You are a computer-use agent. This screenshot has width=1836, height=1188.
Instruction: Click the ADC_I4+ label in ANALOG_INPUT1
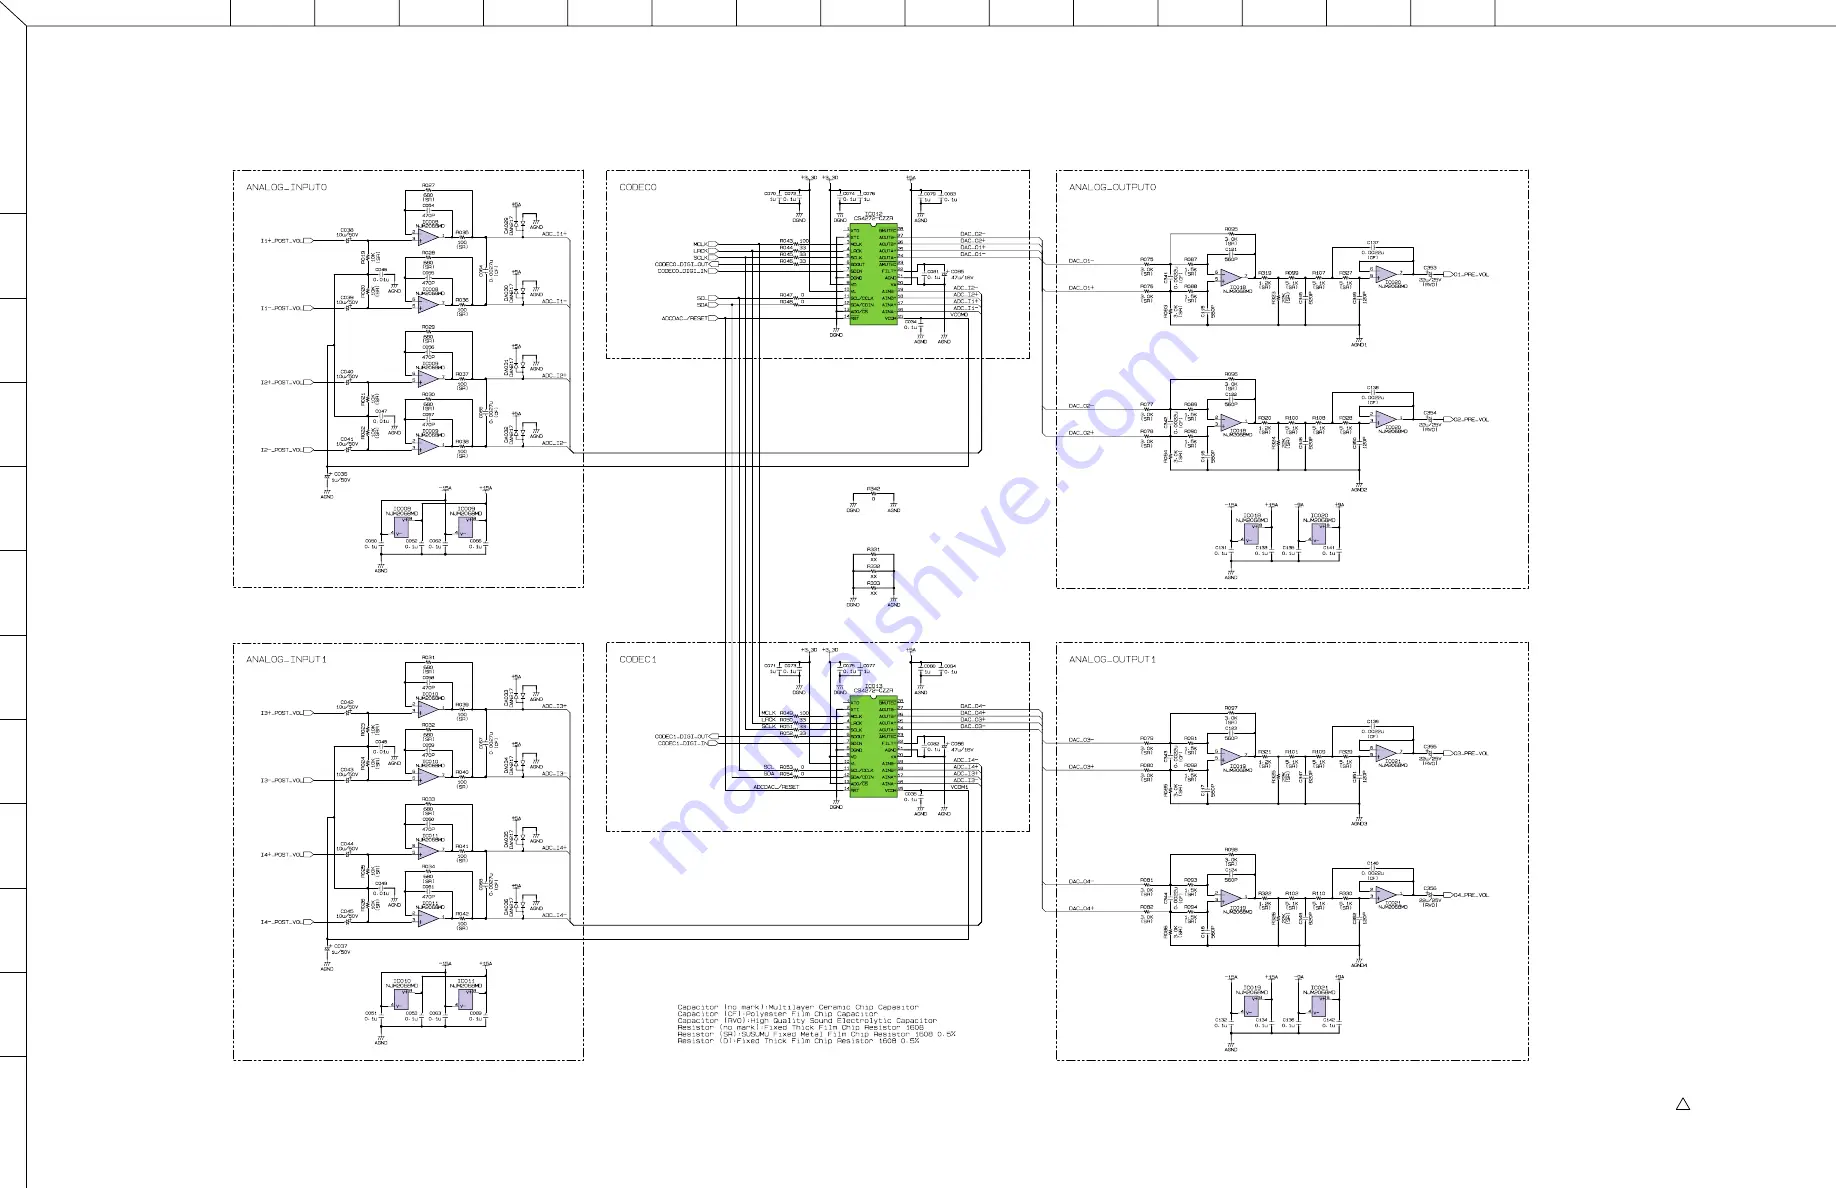(x=554, y=848)
